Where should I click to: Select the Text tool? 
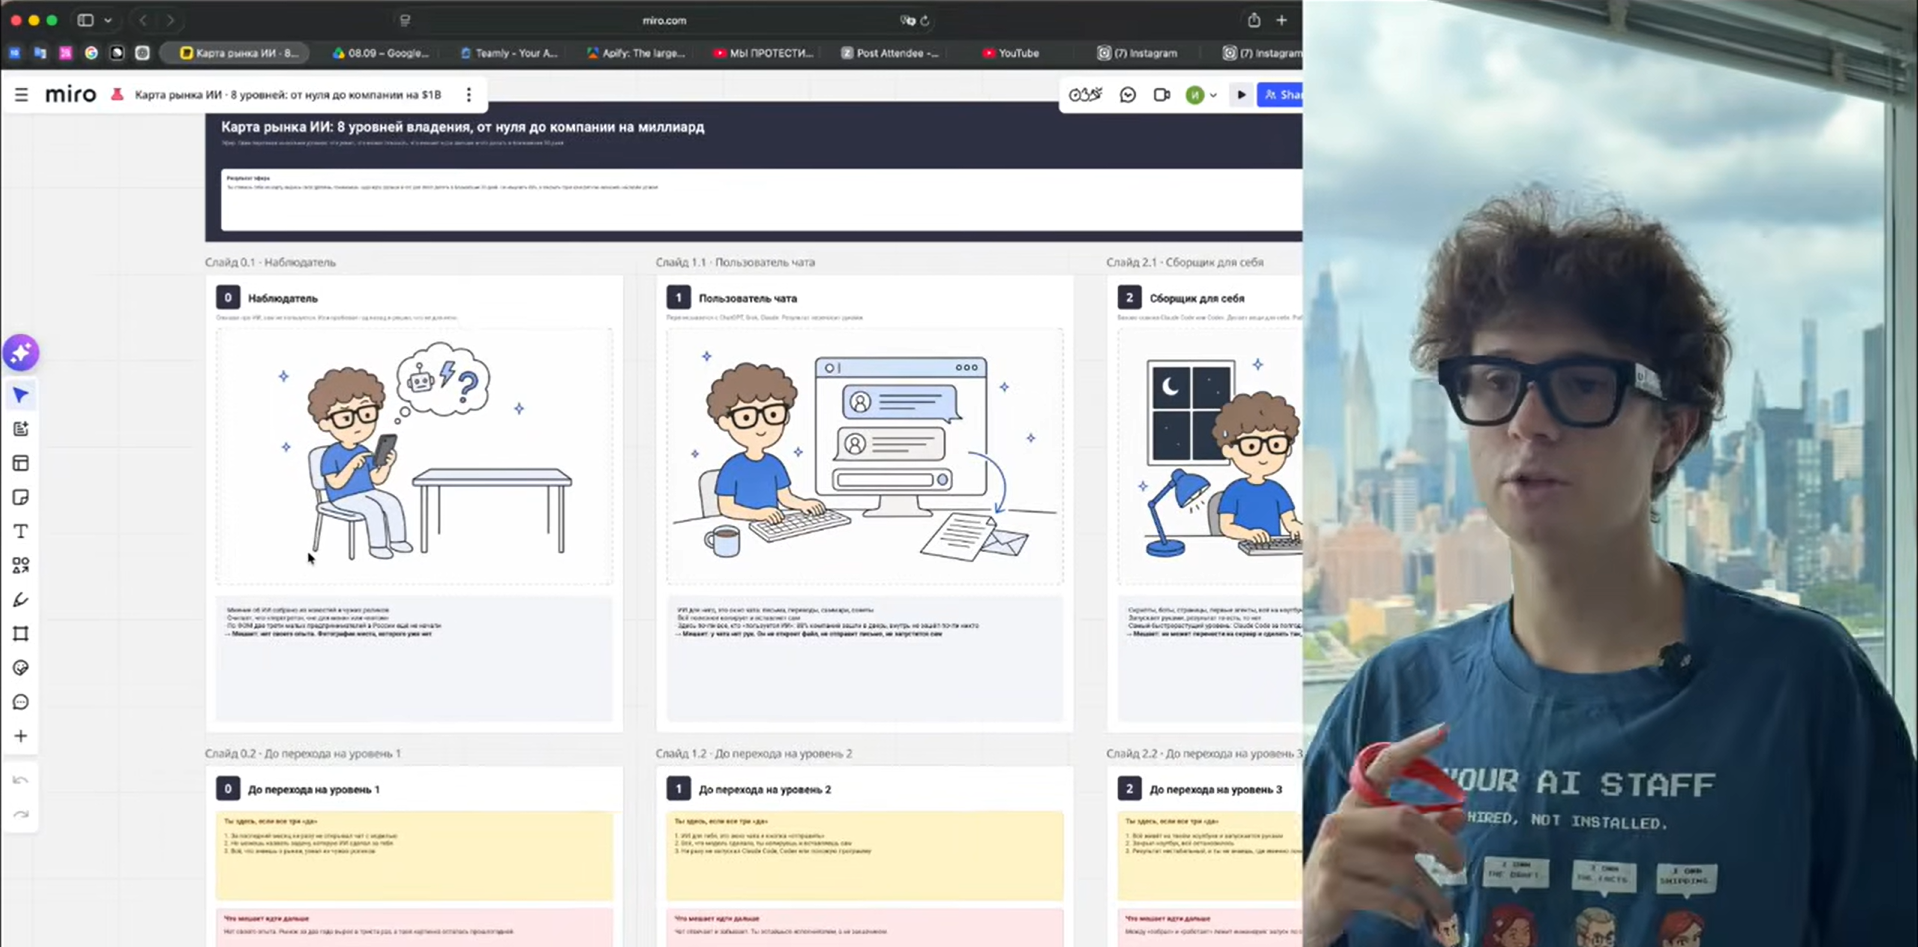coord(20,531)
